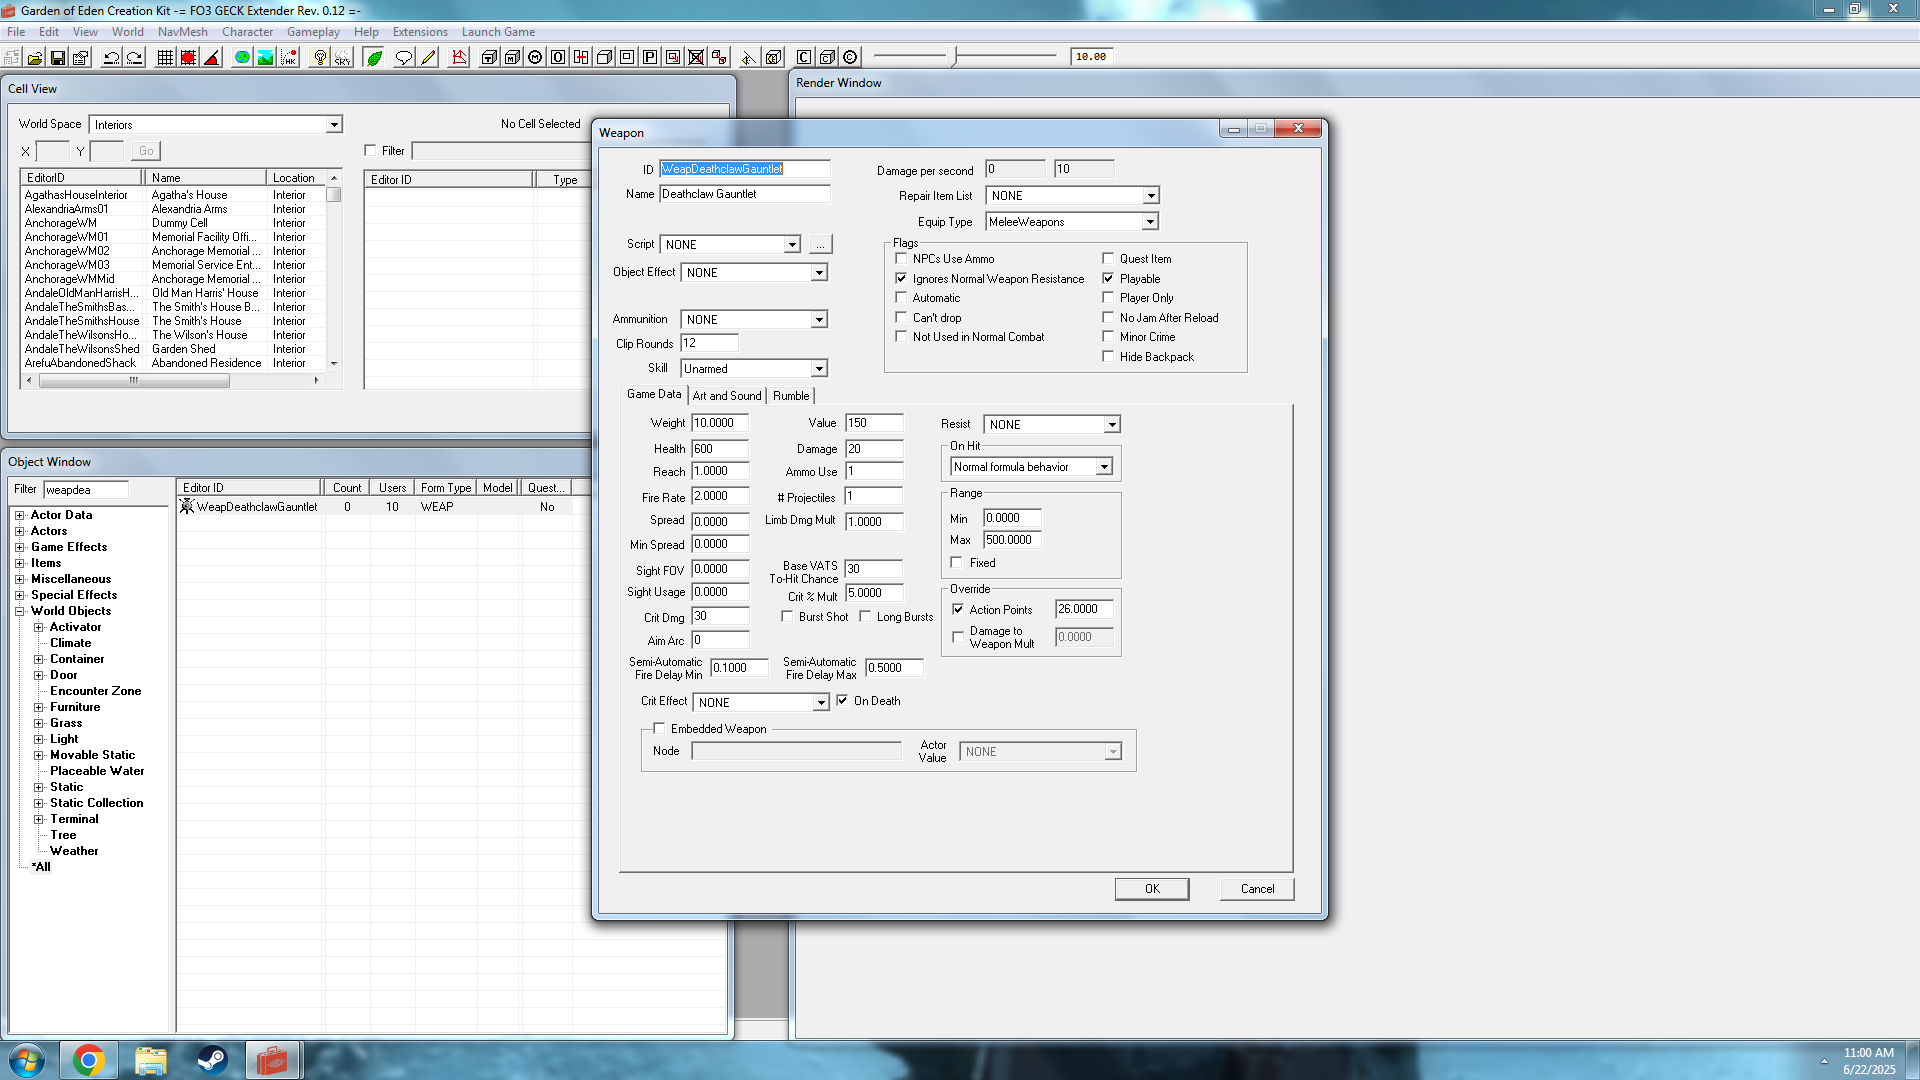Switch to the Rumble tab

[x=791, y=396]
